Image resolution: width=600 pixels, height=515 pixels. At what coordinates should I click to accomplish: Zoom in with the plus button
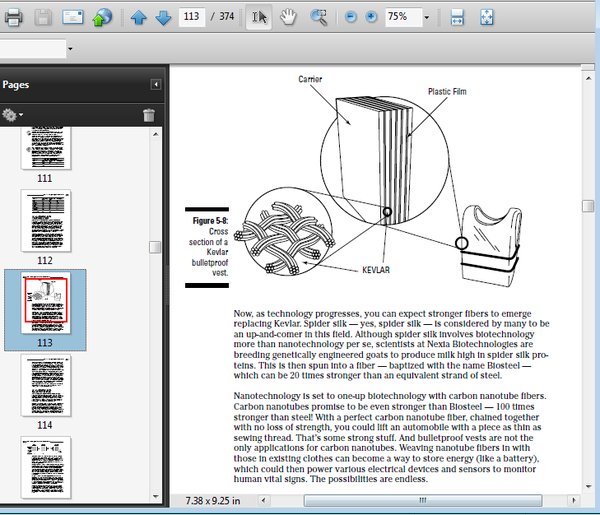(x=371, y=18)
